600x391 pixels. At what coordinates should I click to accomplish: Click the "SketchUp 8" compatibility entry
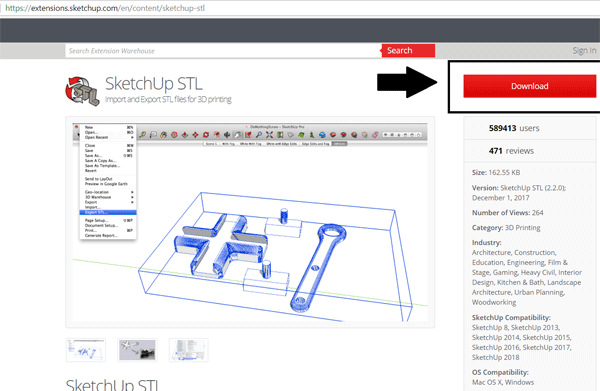coord(490,327)
